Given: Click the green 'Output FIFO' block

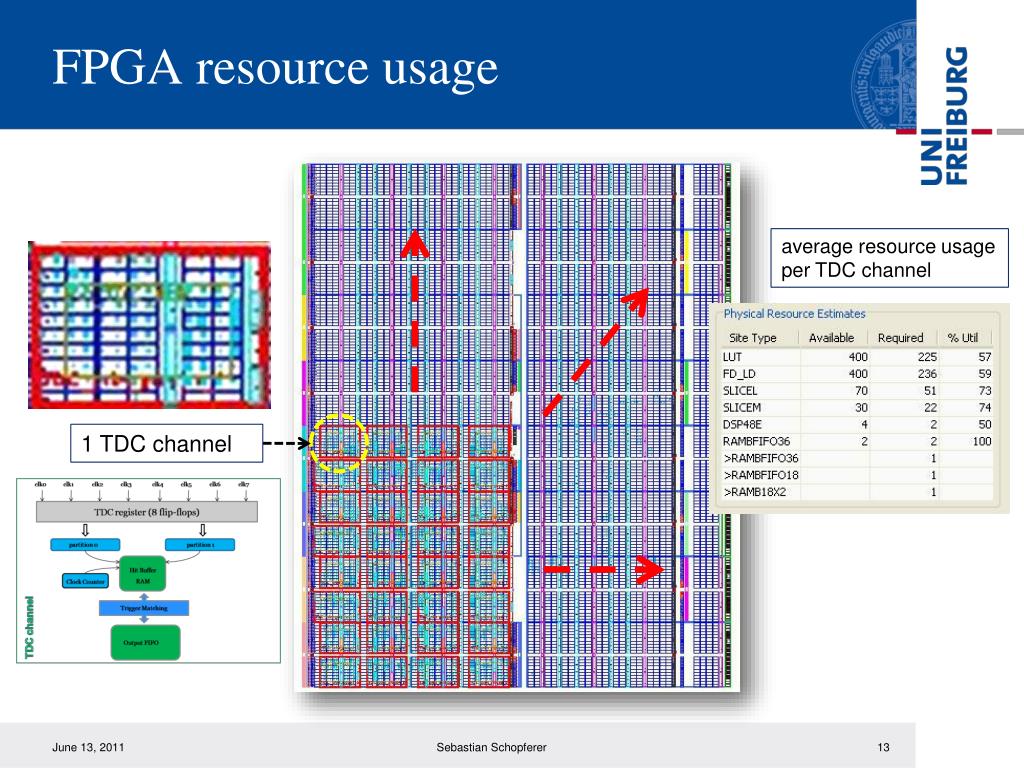Looking at the screenshot, I should click(x=145, y=643).
